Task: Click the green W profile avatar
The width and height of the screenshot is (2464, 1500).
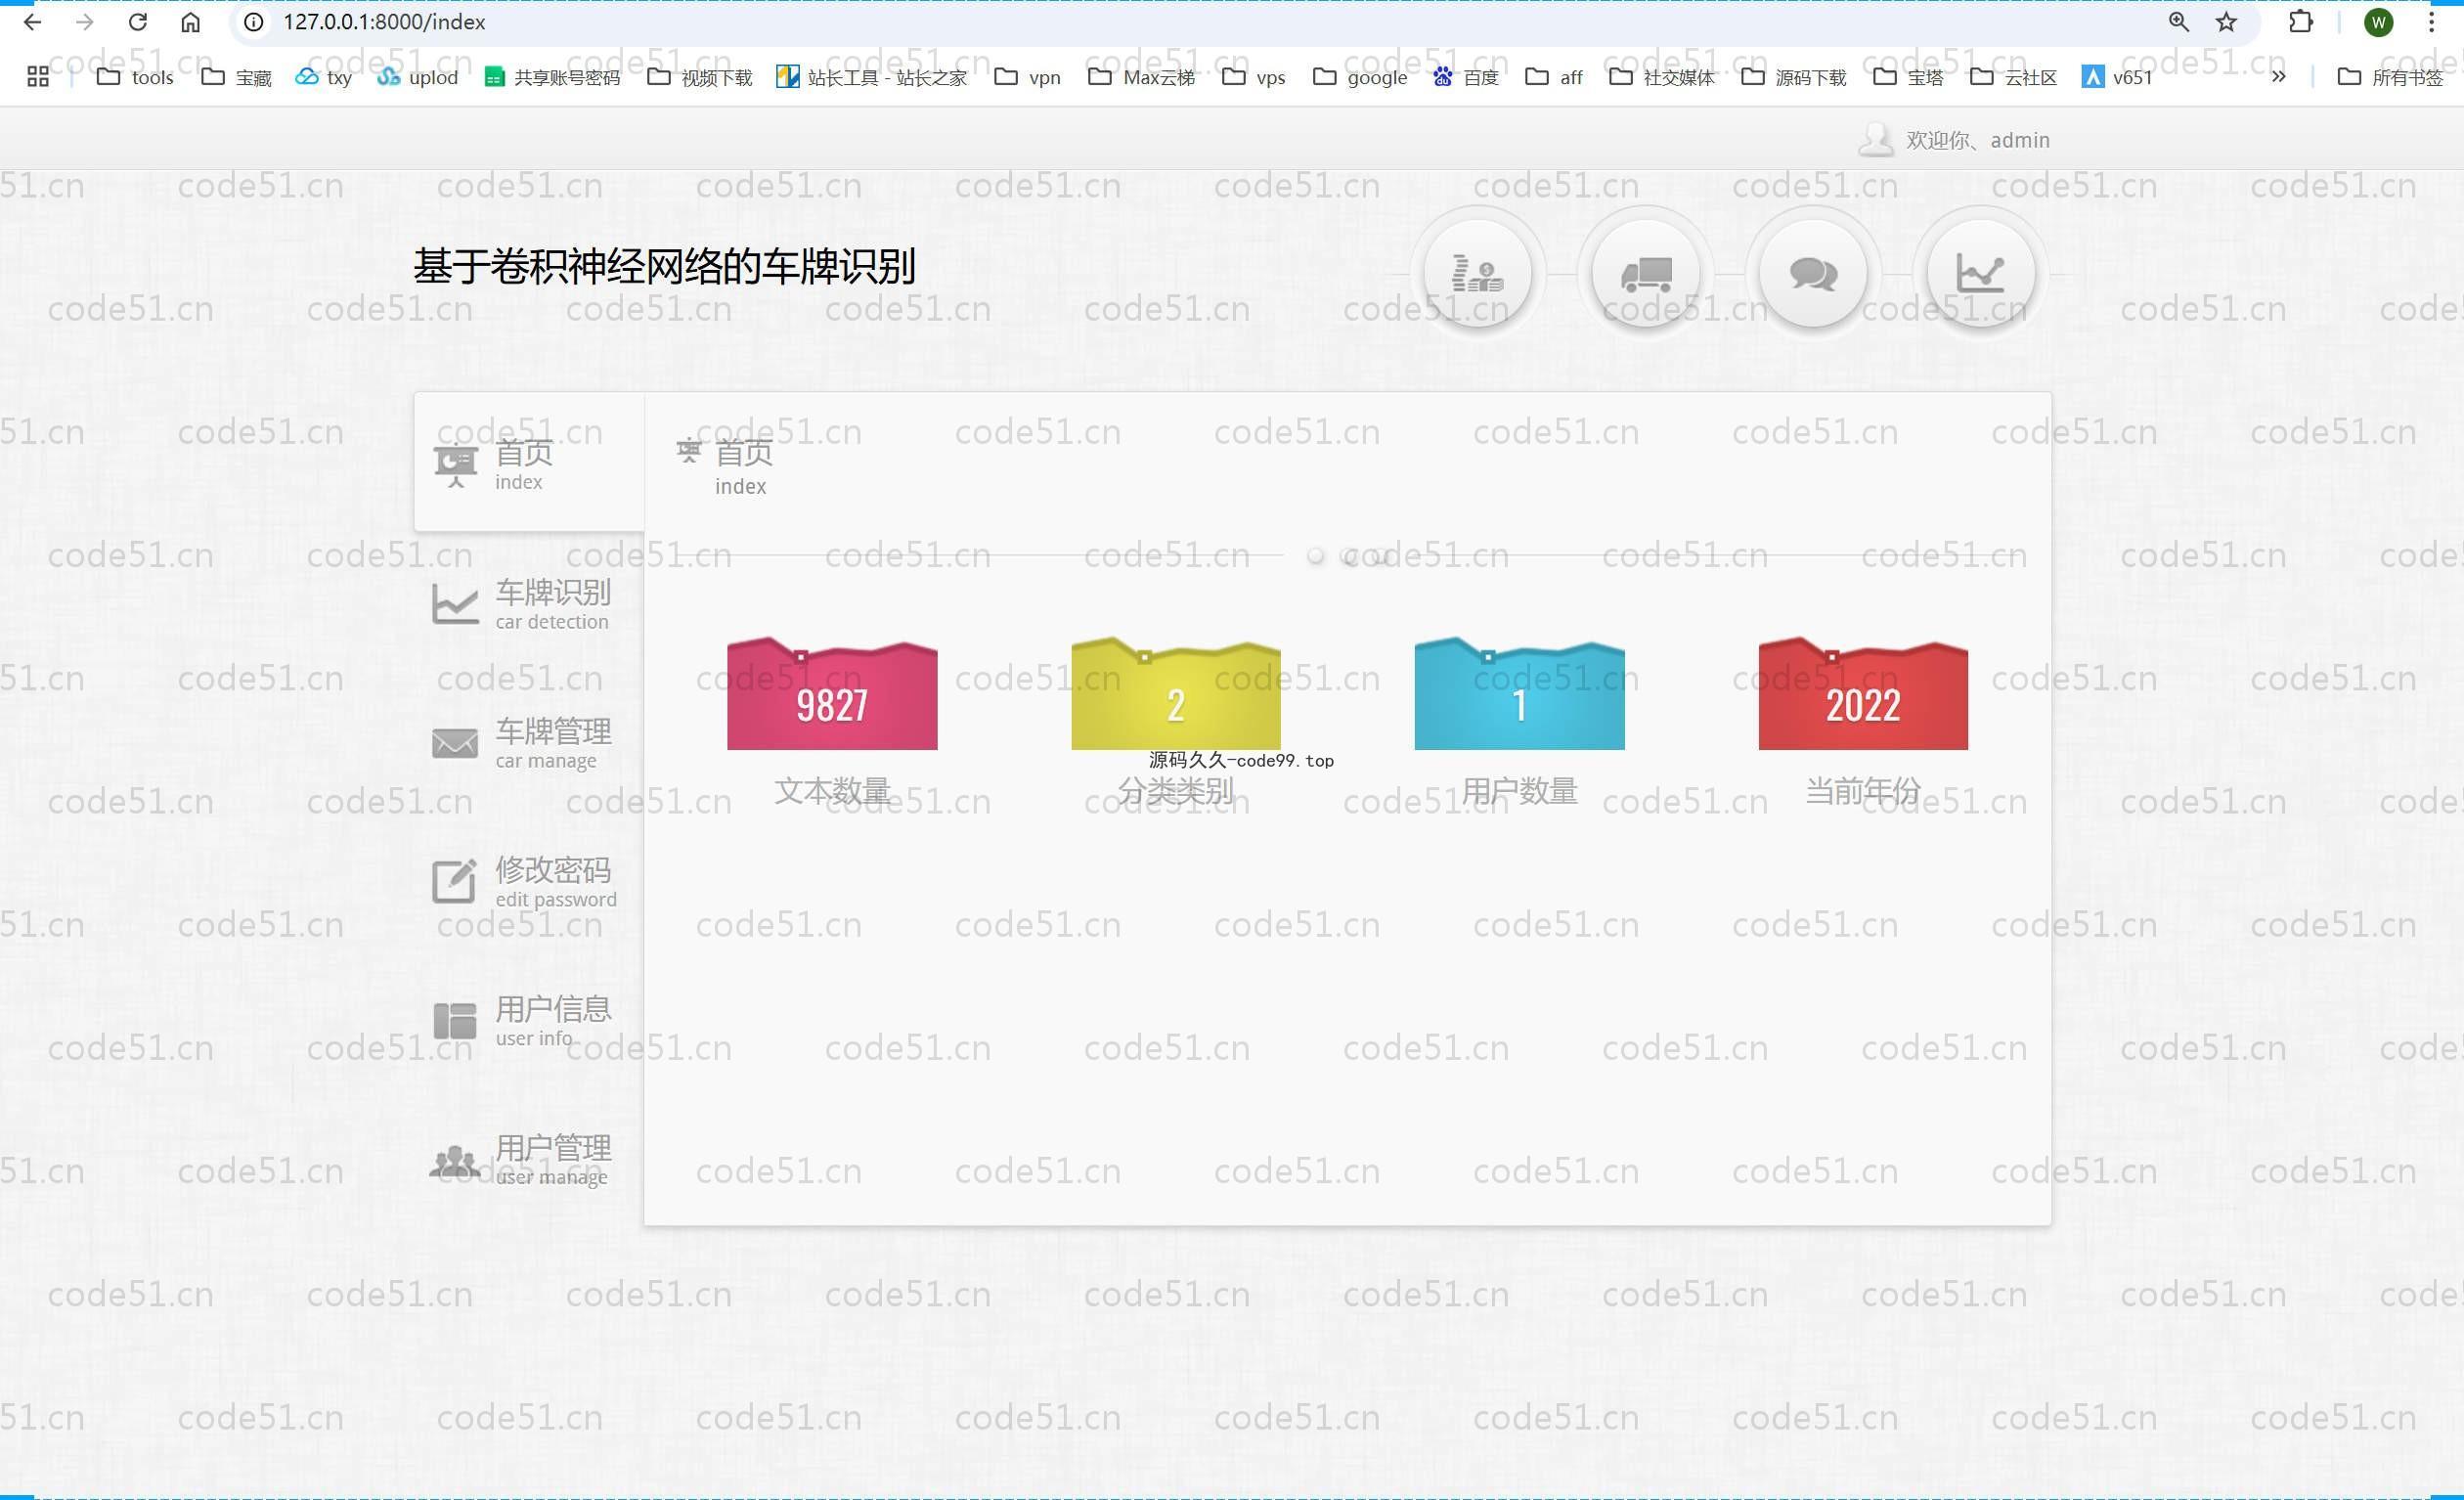Action: [x=2378, y=22]
